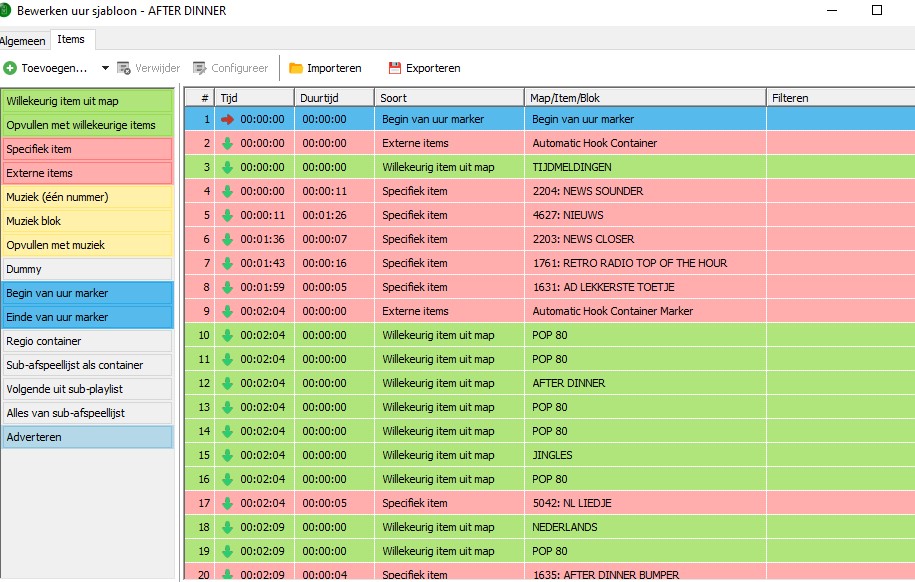The width and height of the screenshot is (915, 582).
Task: Click green arrow icon on TIJDMELDINGEN row
Action: pos(228,167)
